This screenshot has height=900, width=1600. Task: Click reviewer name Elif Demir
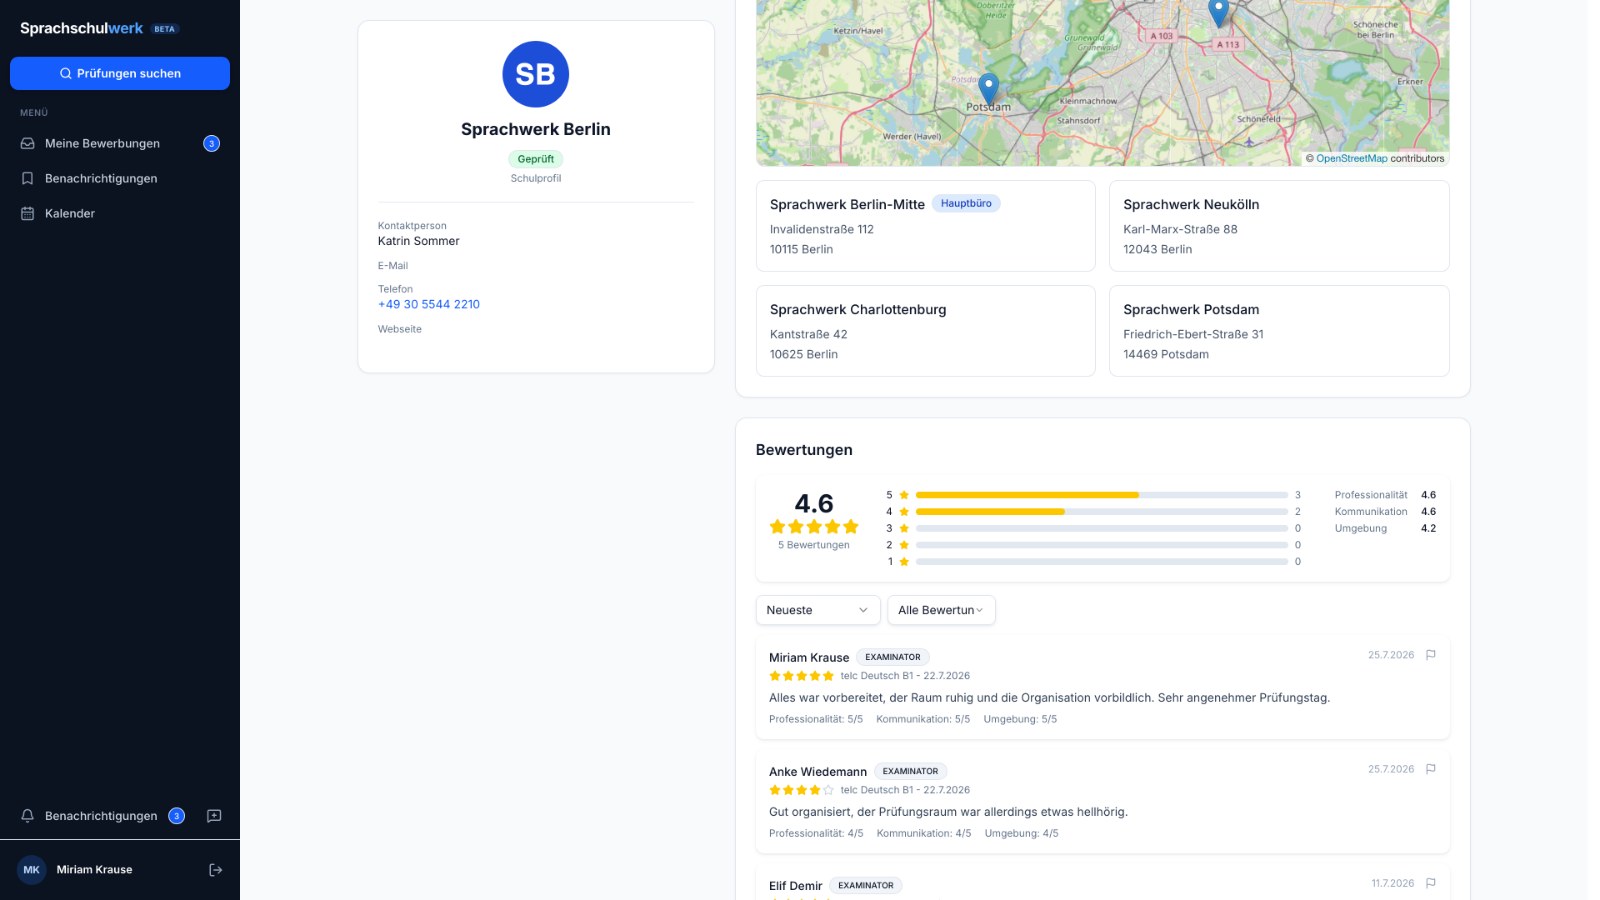point(796,885)
